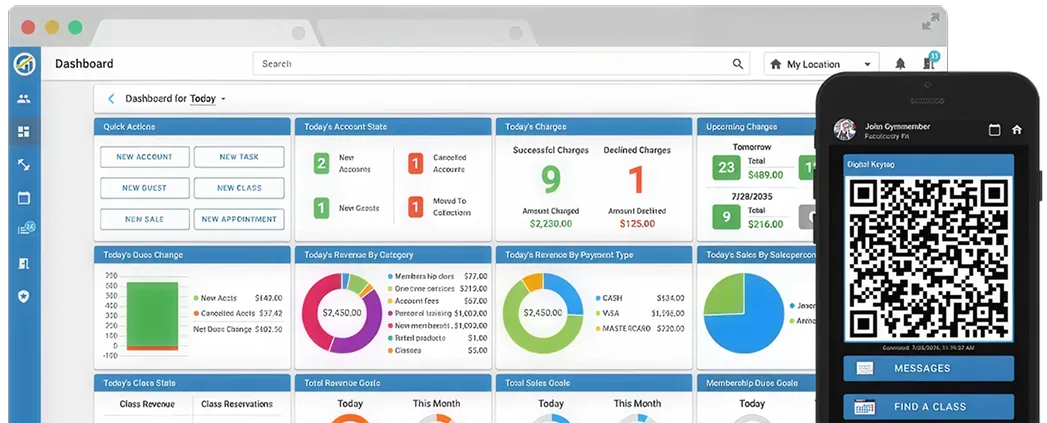
Task: Click the $2,230.00 Amount Charged value
Action: coord(551,224)
